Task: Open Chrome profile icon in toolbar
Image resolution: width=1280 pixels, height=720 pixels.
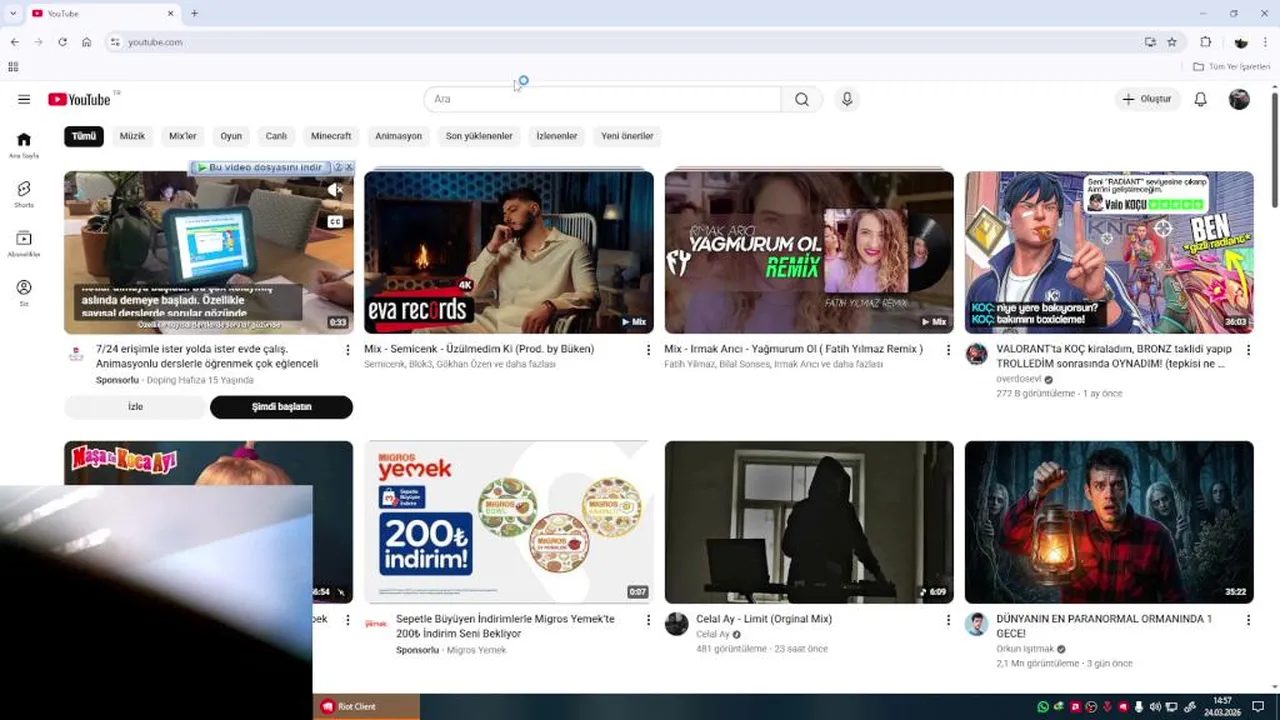Action: (1241, 42)
